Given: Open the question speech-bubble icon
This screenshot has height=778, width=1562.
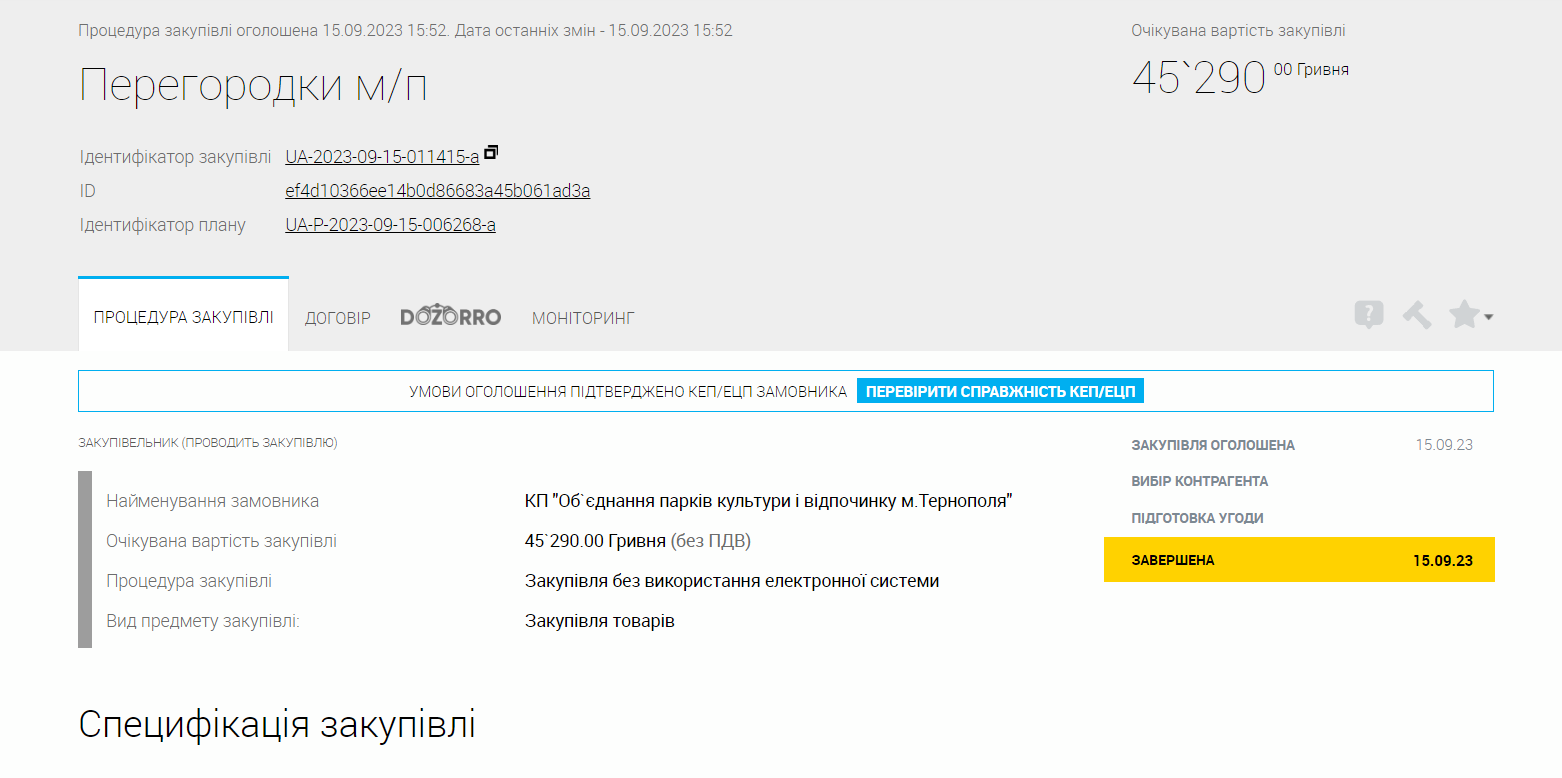Looking at the screenshot, I should coord(1369,315).
